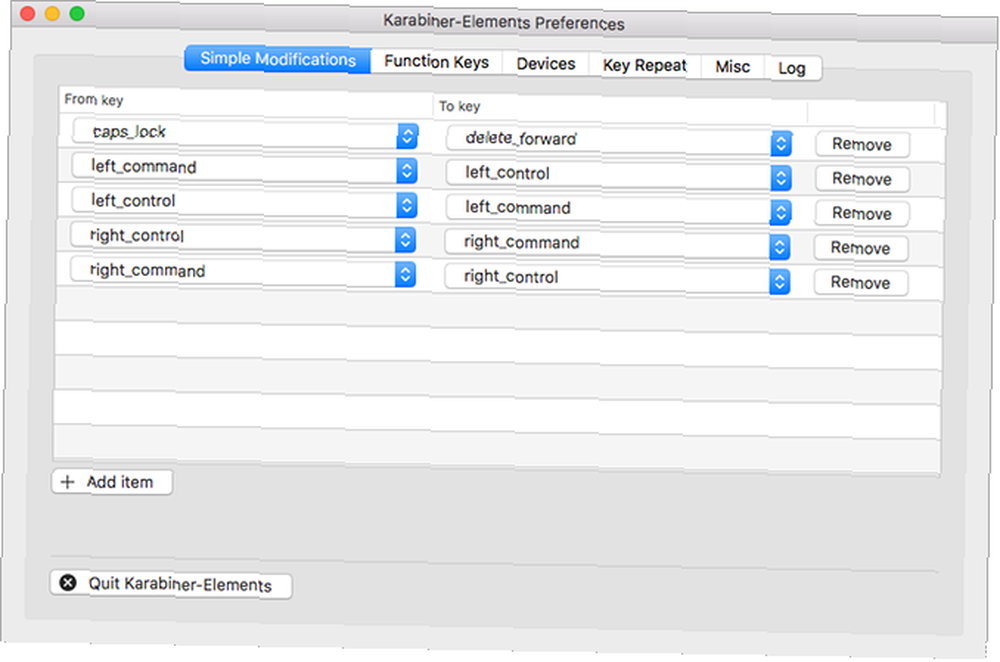Open the right_command from-key dropdown
Screen dimensions: 1000x662
pos(244,272)
